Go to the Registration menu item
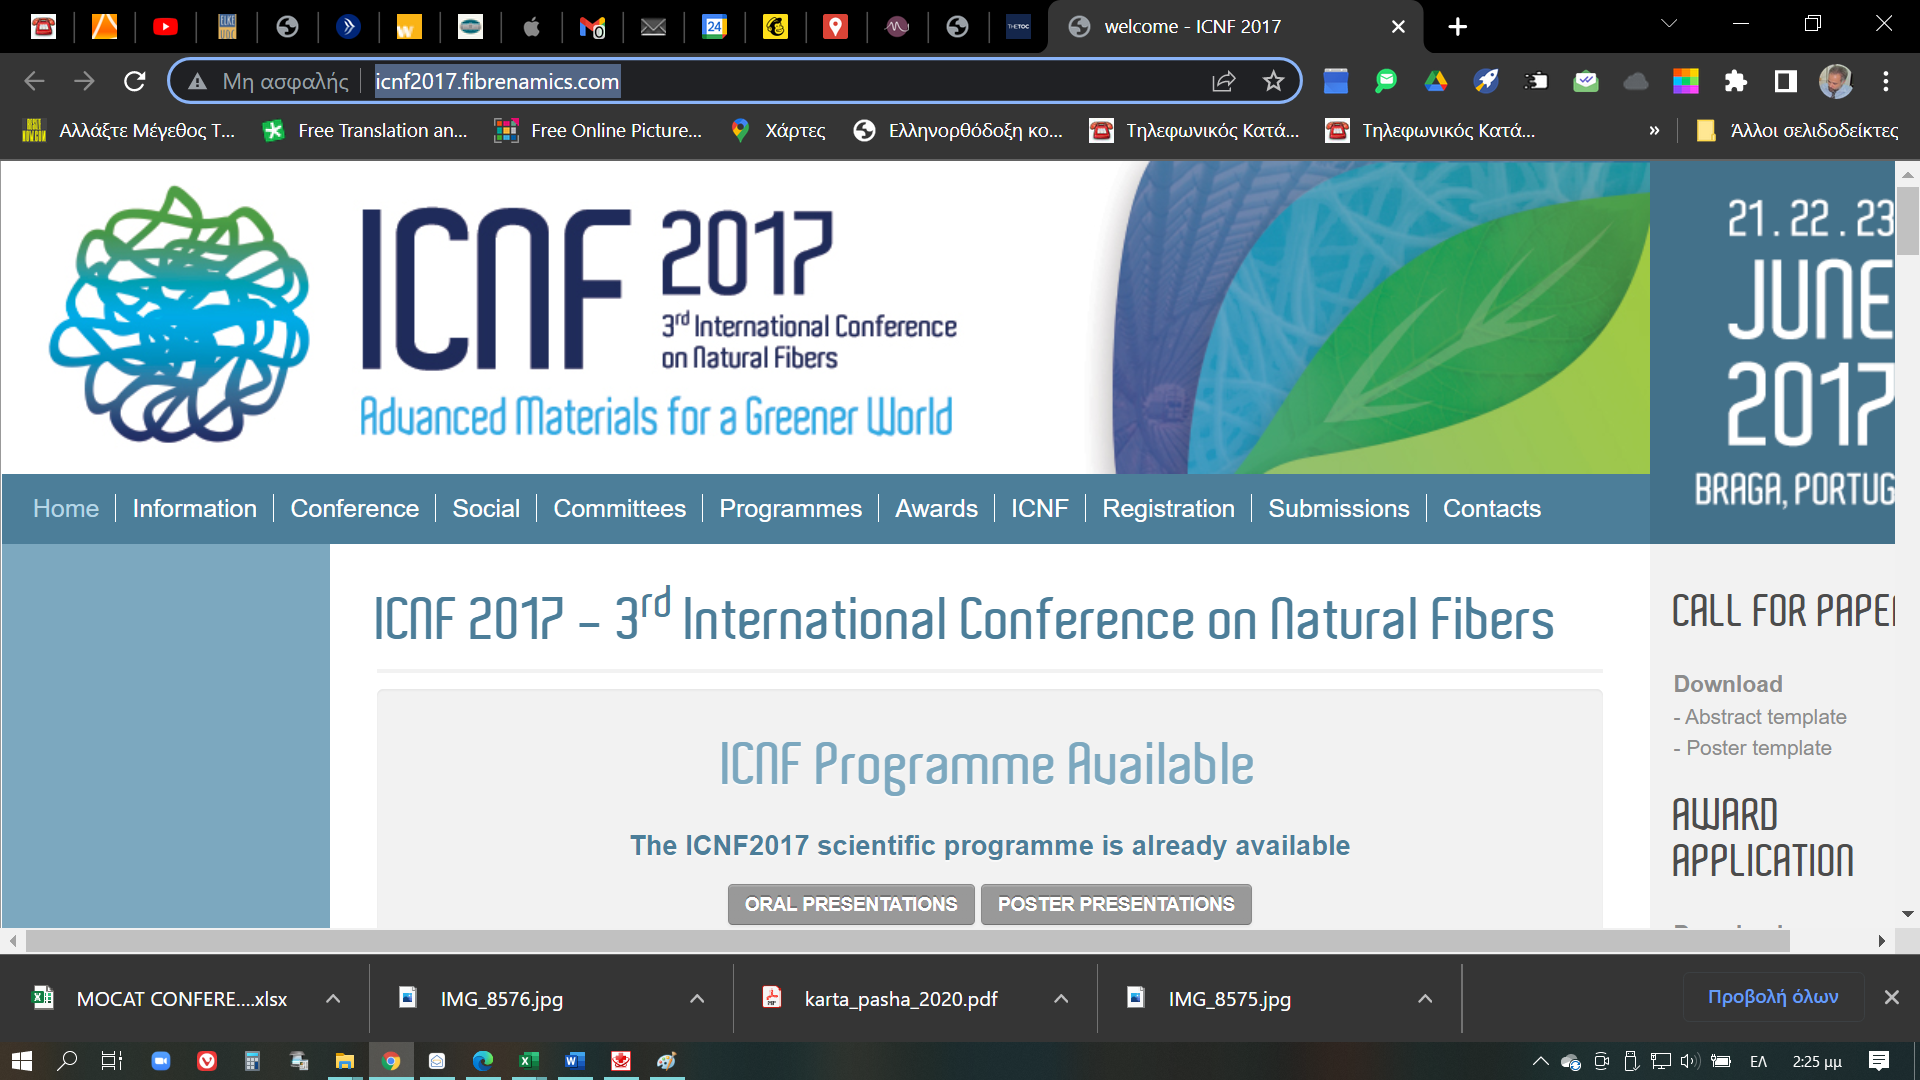The image size is (1920, 1080). 1168,508
